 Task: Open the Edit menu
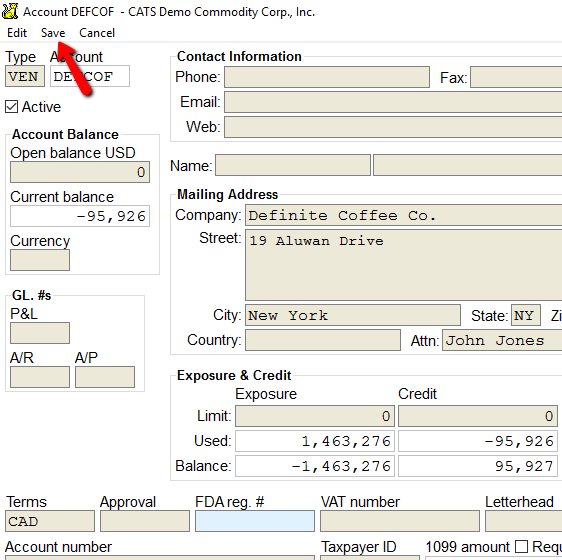coord(17,33)
